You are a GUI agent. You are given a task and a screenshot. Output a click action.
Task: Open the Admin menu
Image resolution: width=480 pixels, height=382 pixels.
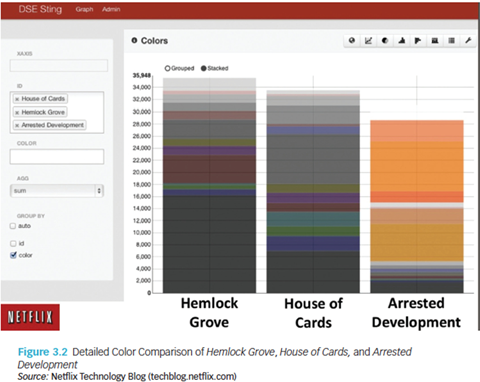pyautogui.click(x=111, y=9)
